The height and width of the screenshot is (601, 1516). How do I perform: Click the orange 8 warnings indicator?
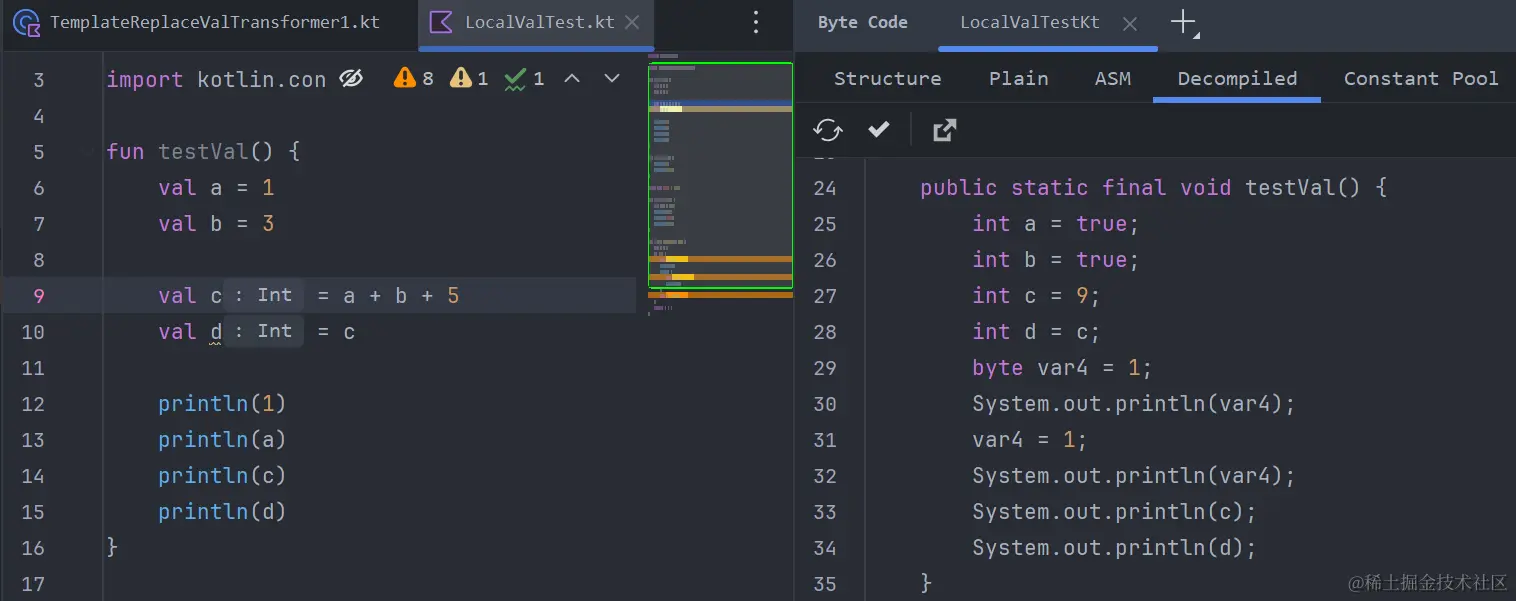pyautogui.click(x=414, y=78)
